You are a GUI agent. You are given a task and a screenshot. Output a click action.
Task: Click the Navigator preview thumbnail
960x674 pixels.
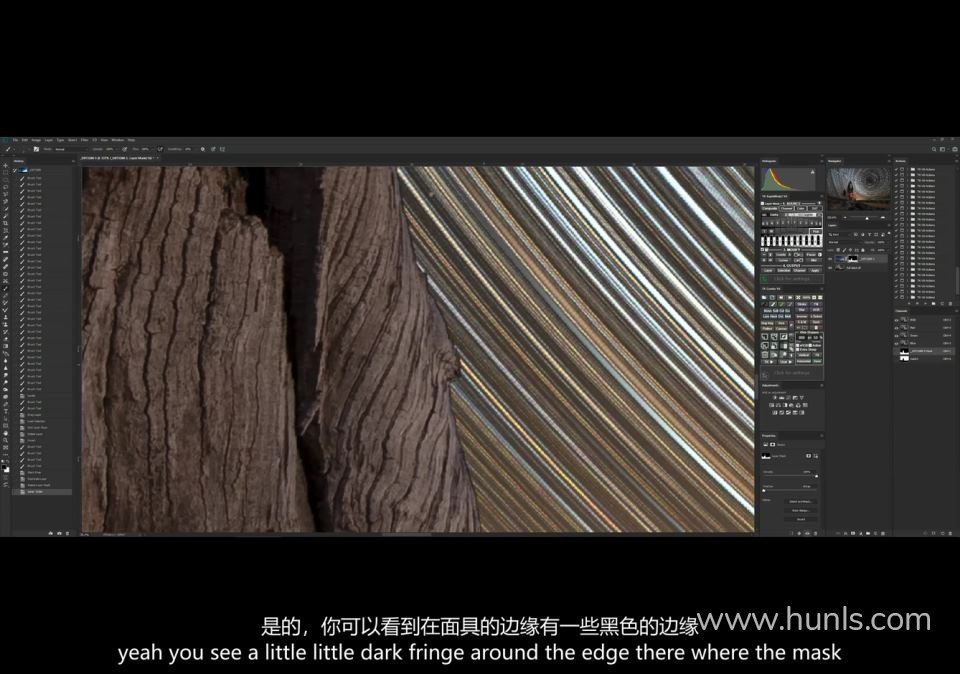pos(858,189)
